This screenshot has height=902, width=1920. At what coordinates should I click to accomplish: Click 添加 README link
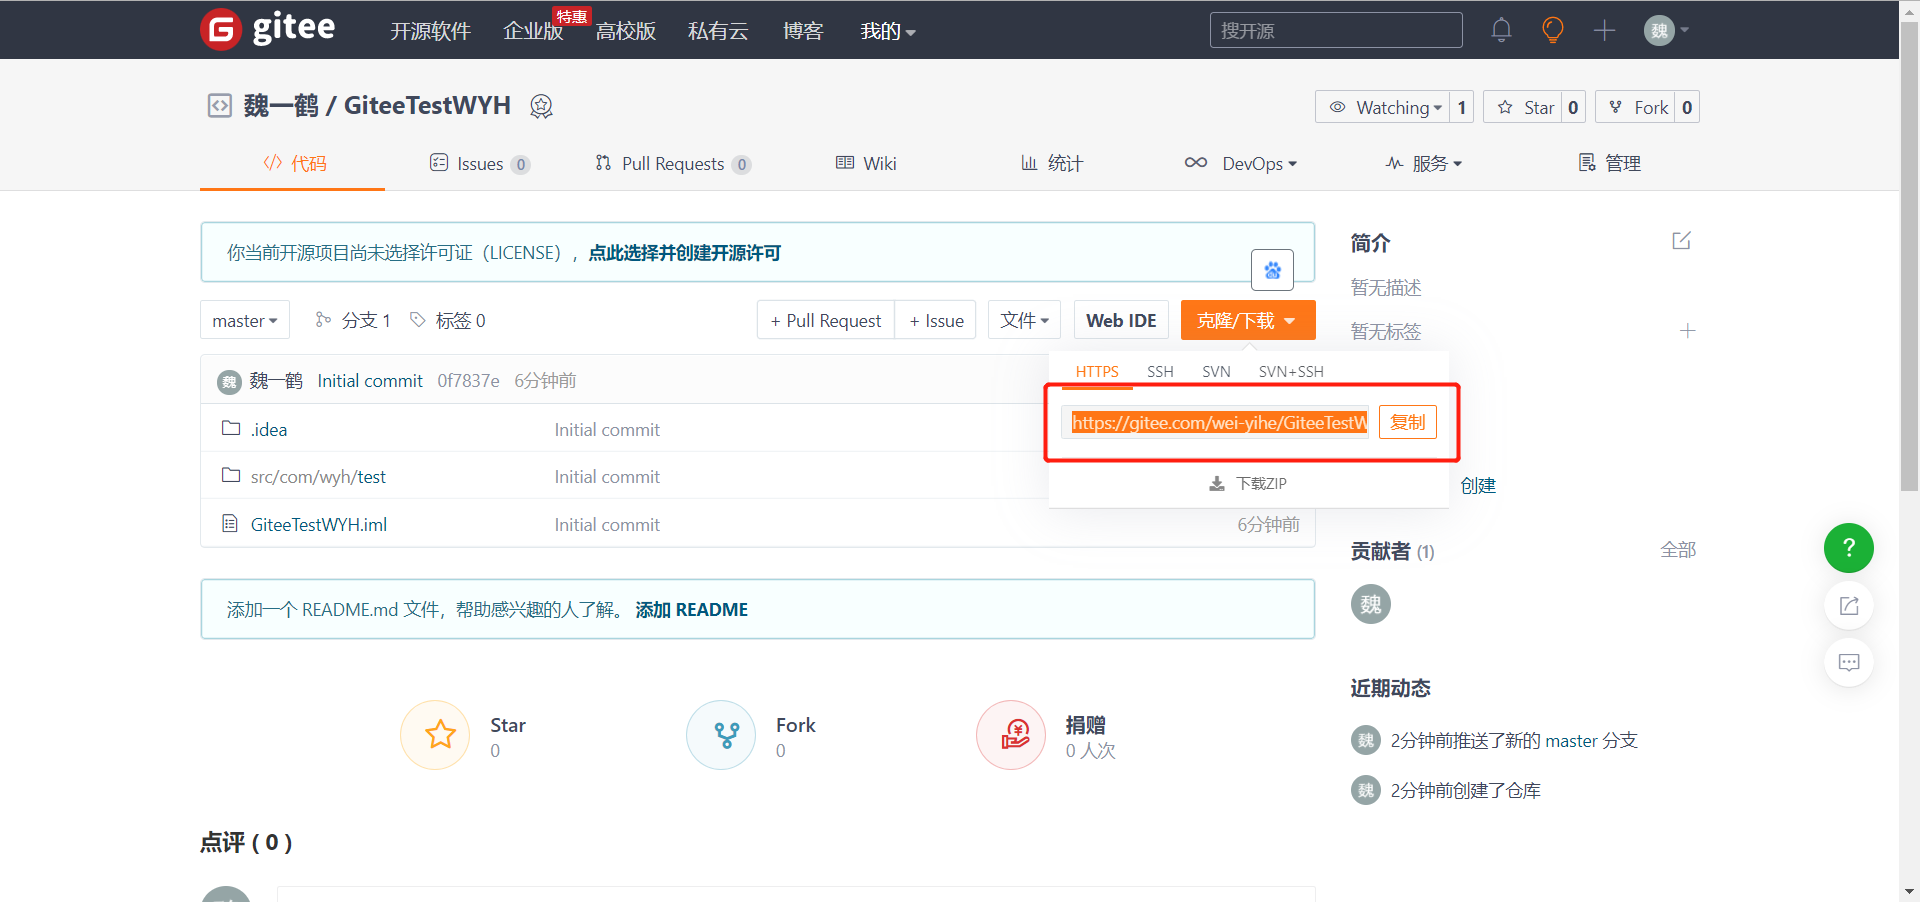(692, 609)
